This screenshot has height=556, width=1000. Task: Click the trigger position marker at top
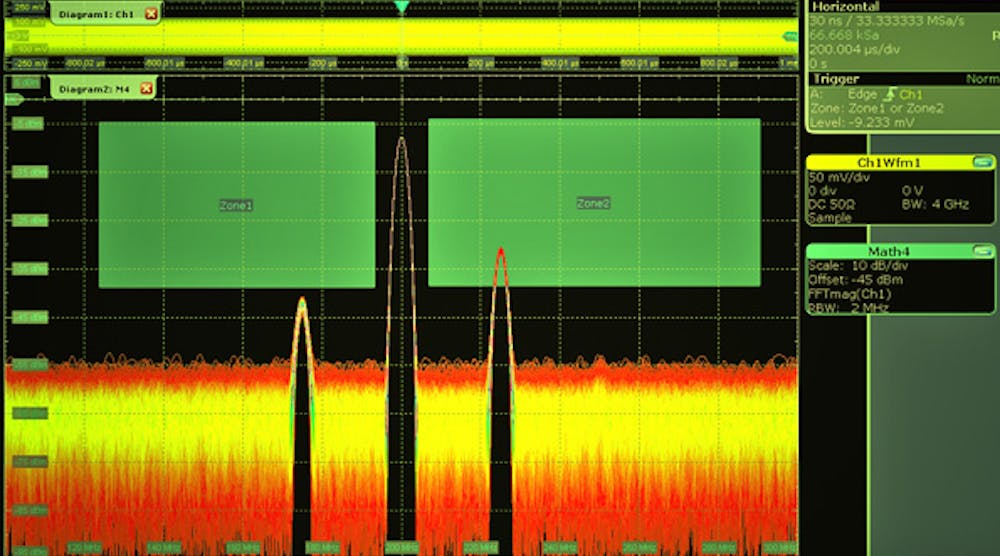pos(401,7)
